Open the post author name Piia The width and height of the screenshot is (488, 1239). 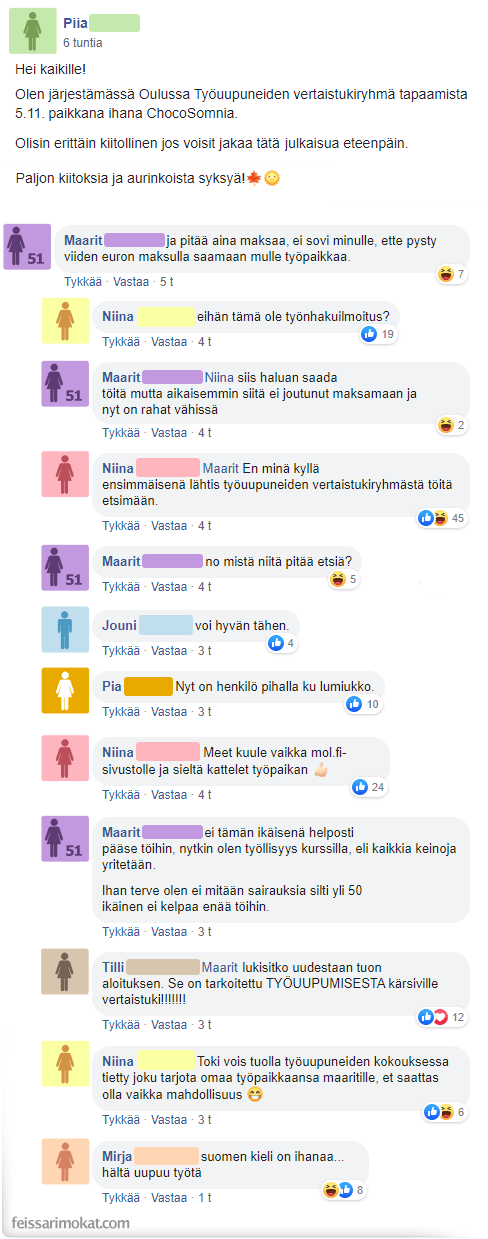(x=74, y=23)
